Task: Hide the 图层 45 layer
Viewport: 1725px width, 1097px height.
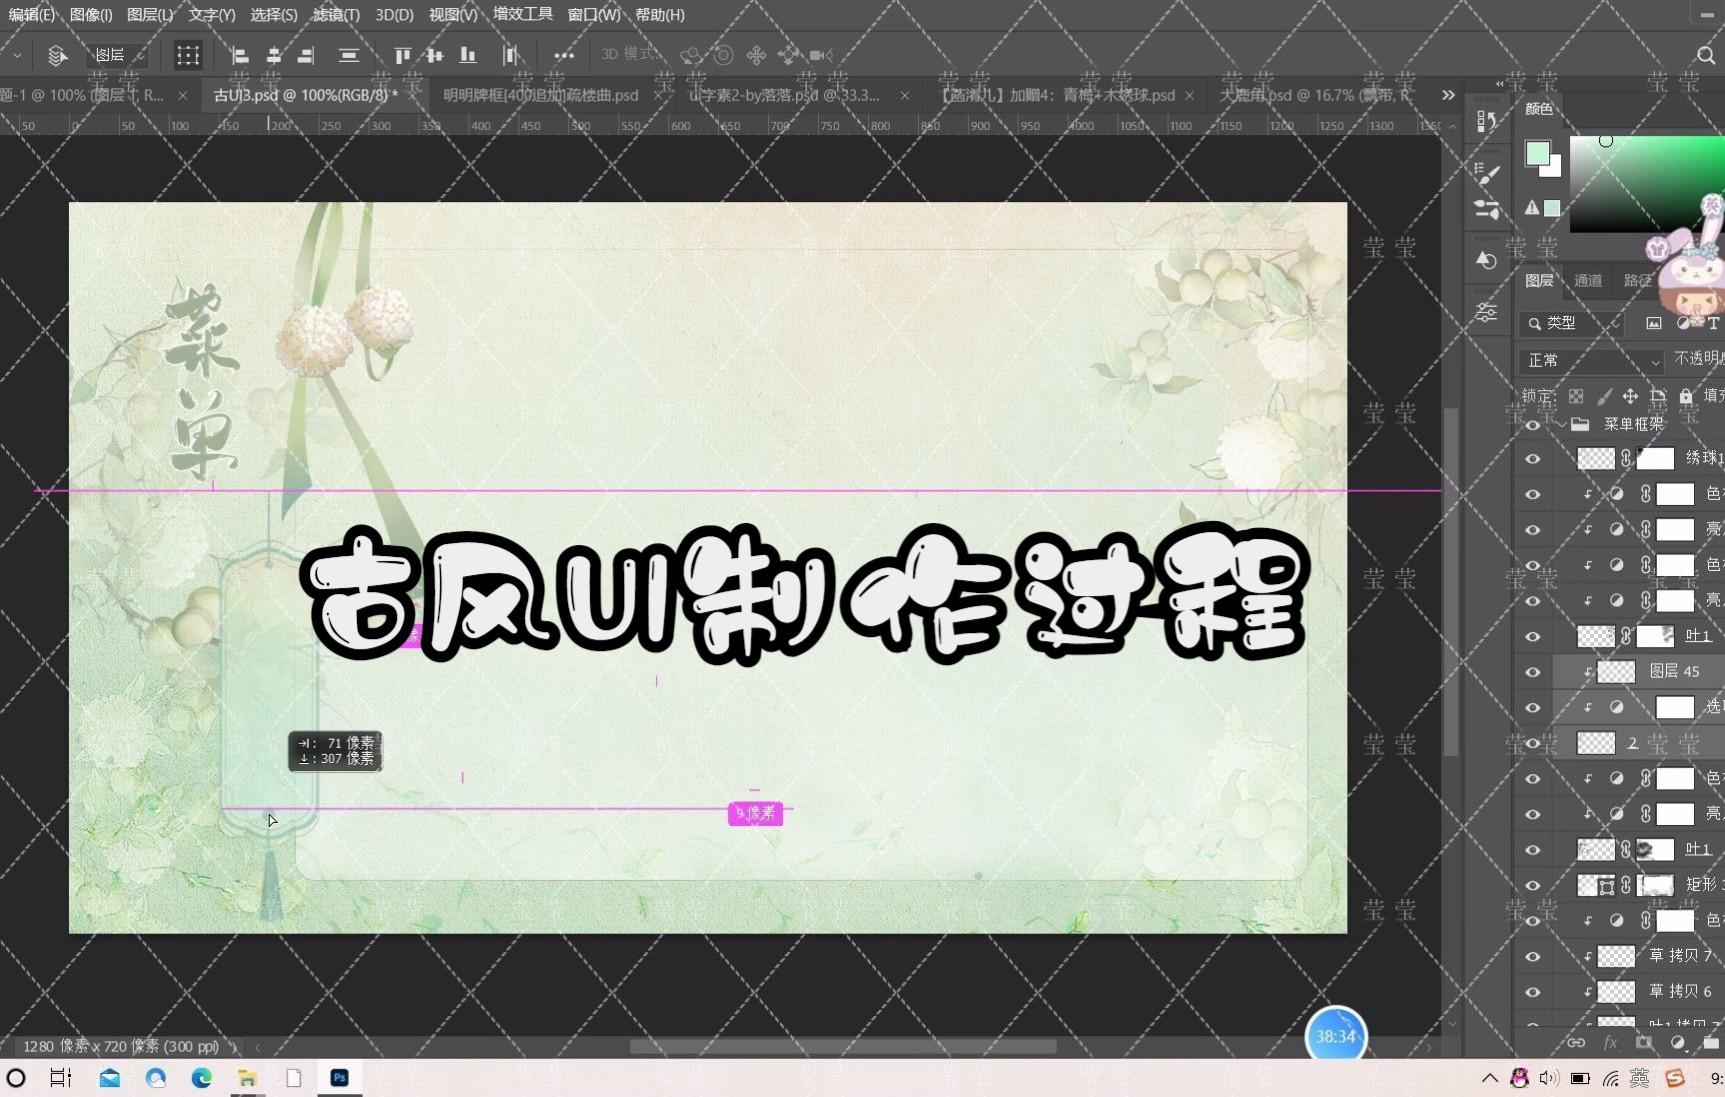Action: [x=1533, y=672]
